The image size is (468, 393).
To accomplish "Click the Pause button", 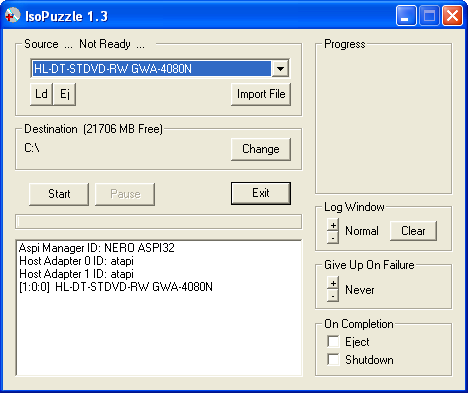I will [125, 194].
